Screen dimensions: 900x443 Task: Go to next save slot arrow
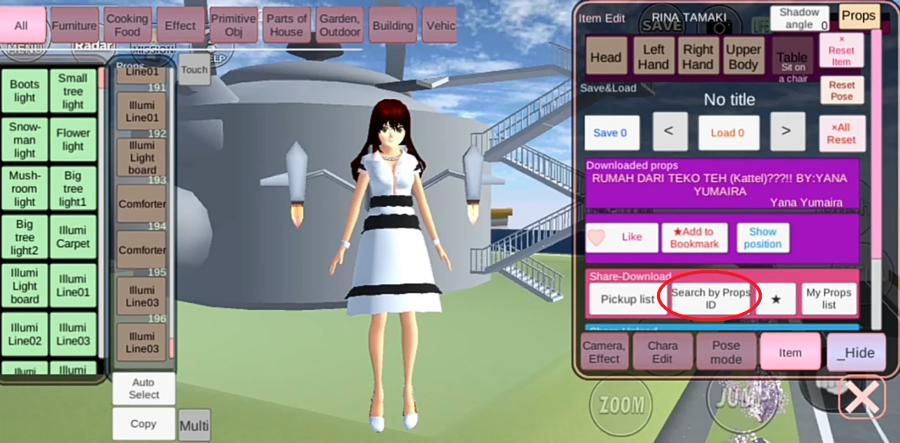pyautogui.click(x=787, y=131)
